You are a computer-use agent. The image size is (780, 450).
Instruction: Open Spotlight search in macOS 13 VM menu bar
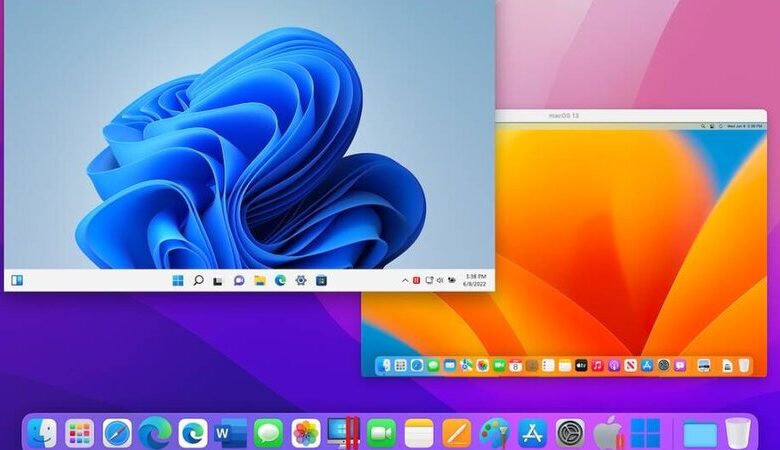point(703,126)
